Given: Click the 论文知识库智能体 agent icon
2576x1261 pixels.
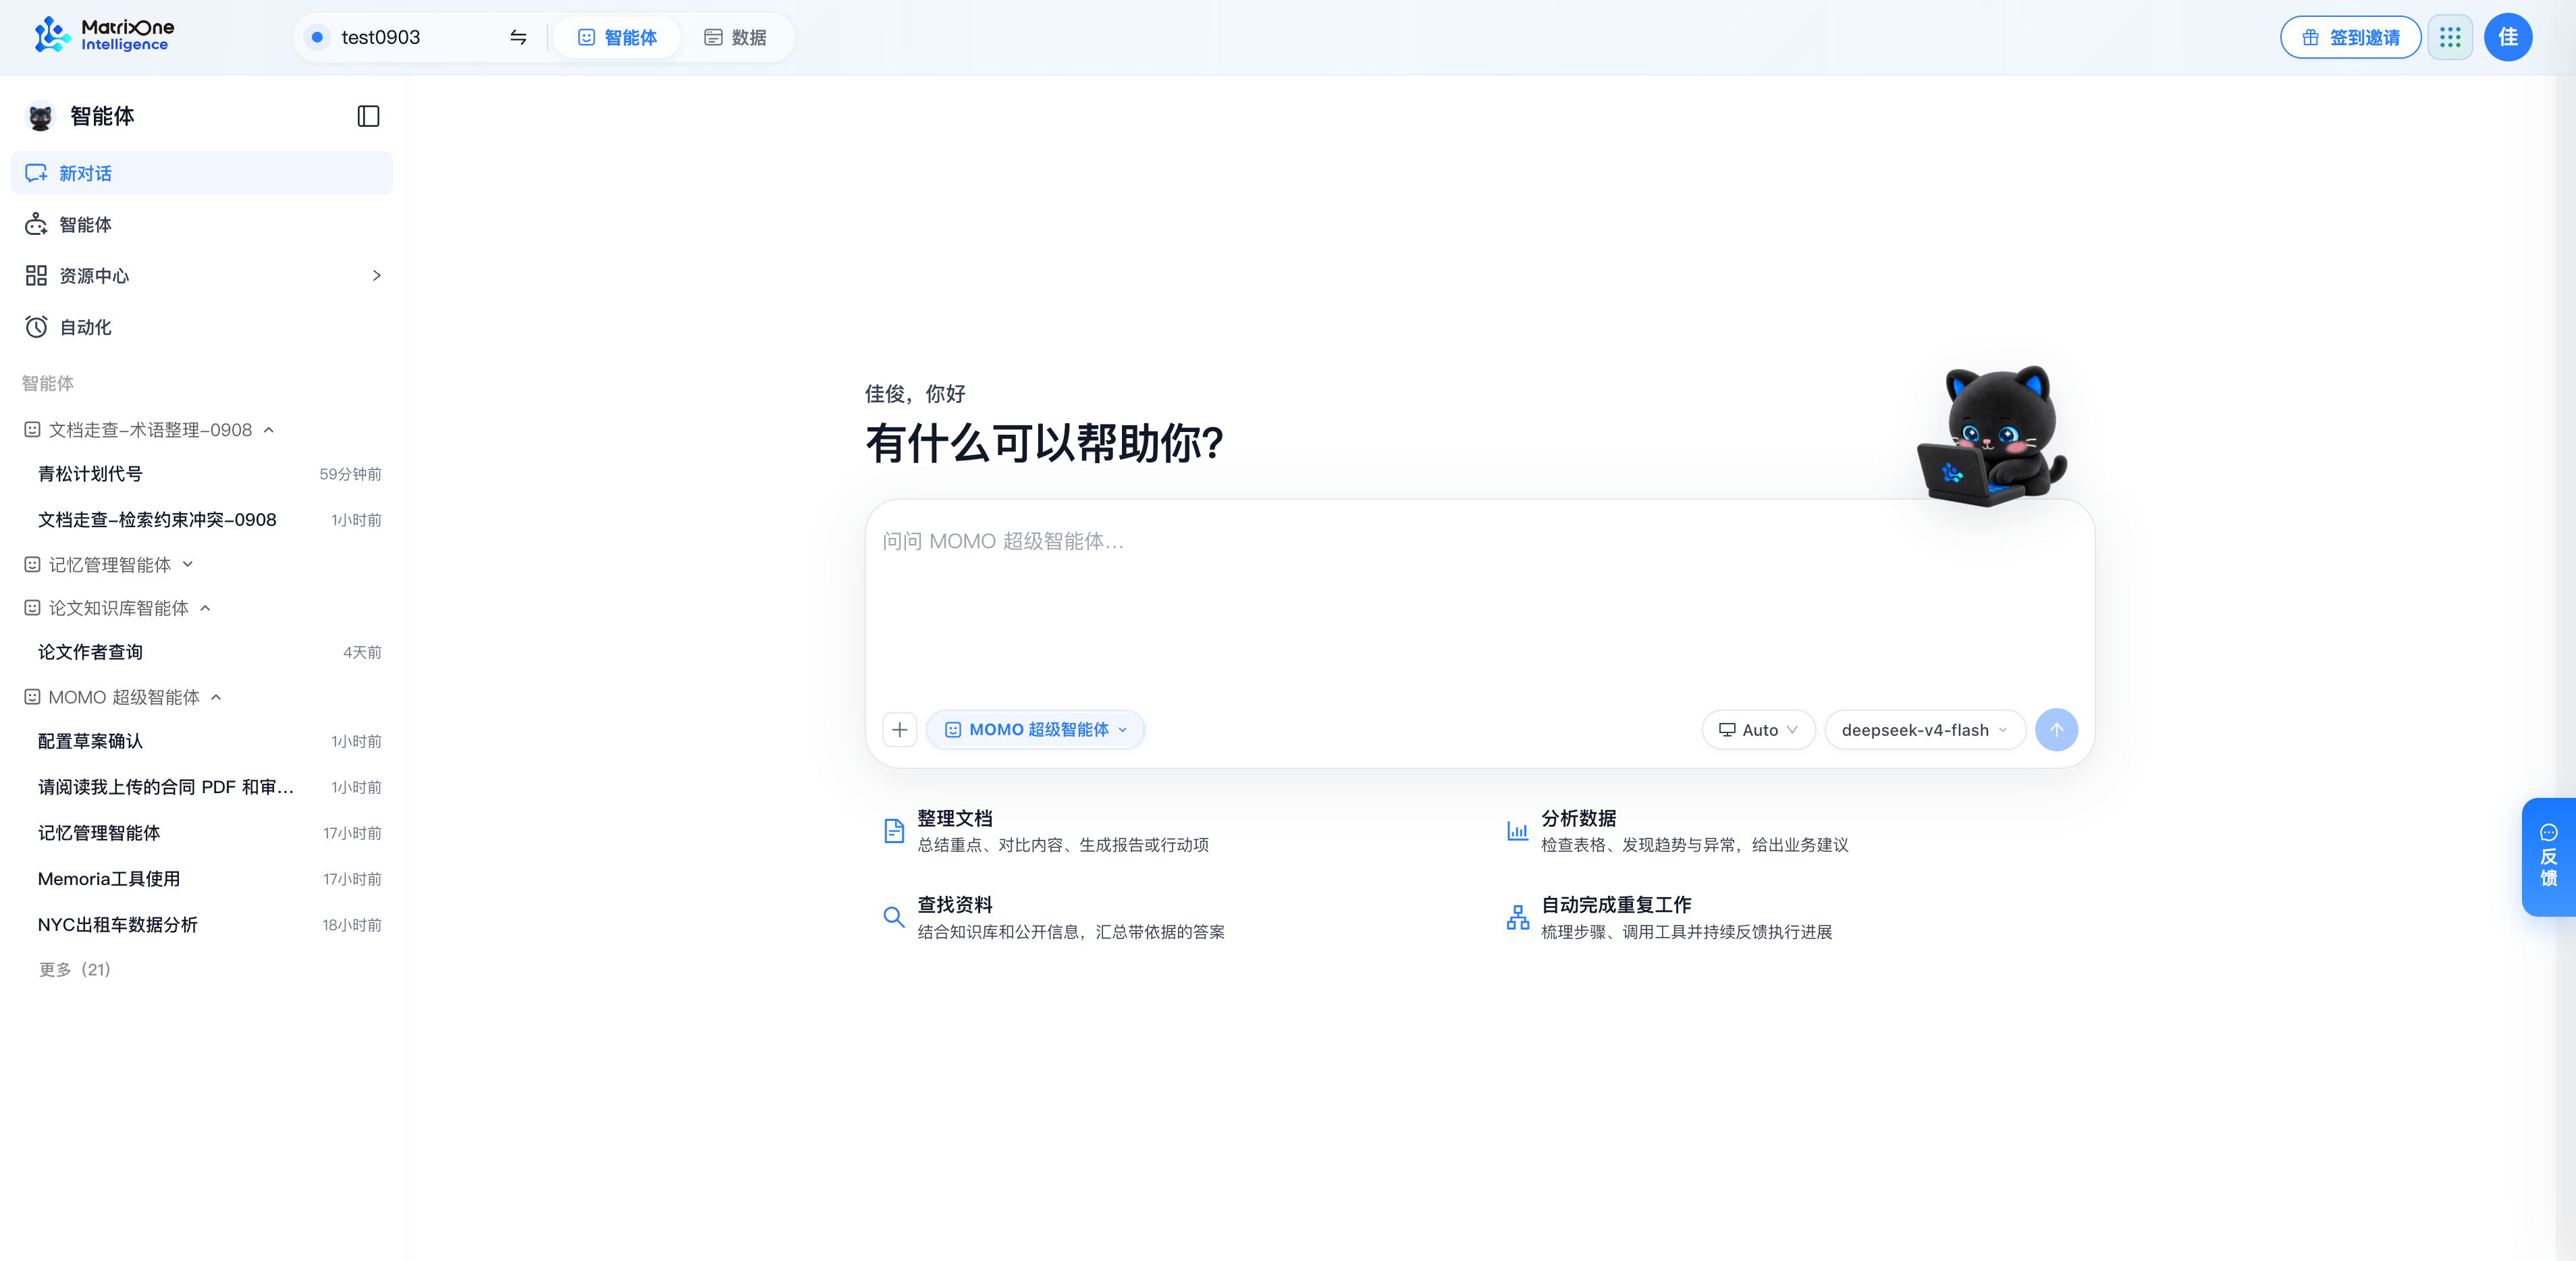Looking at the screenshot, I should tap(32, 608).
